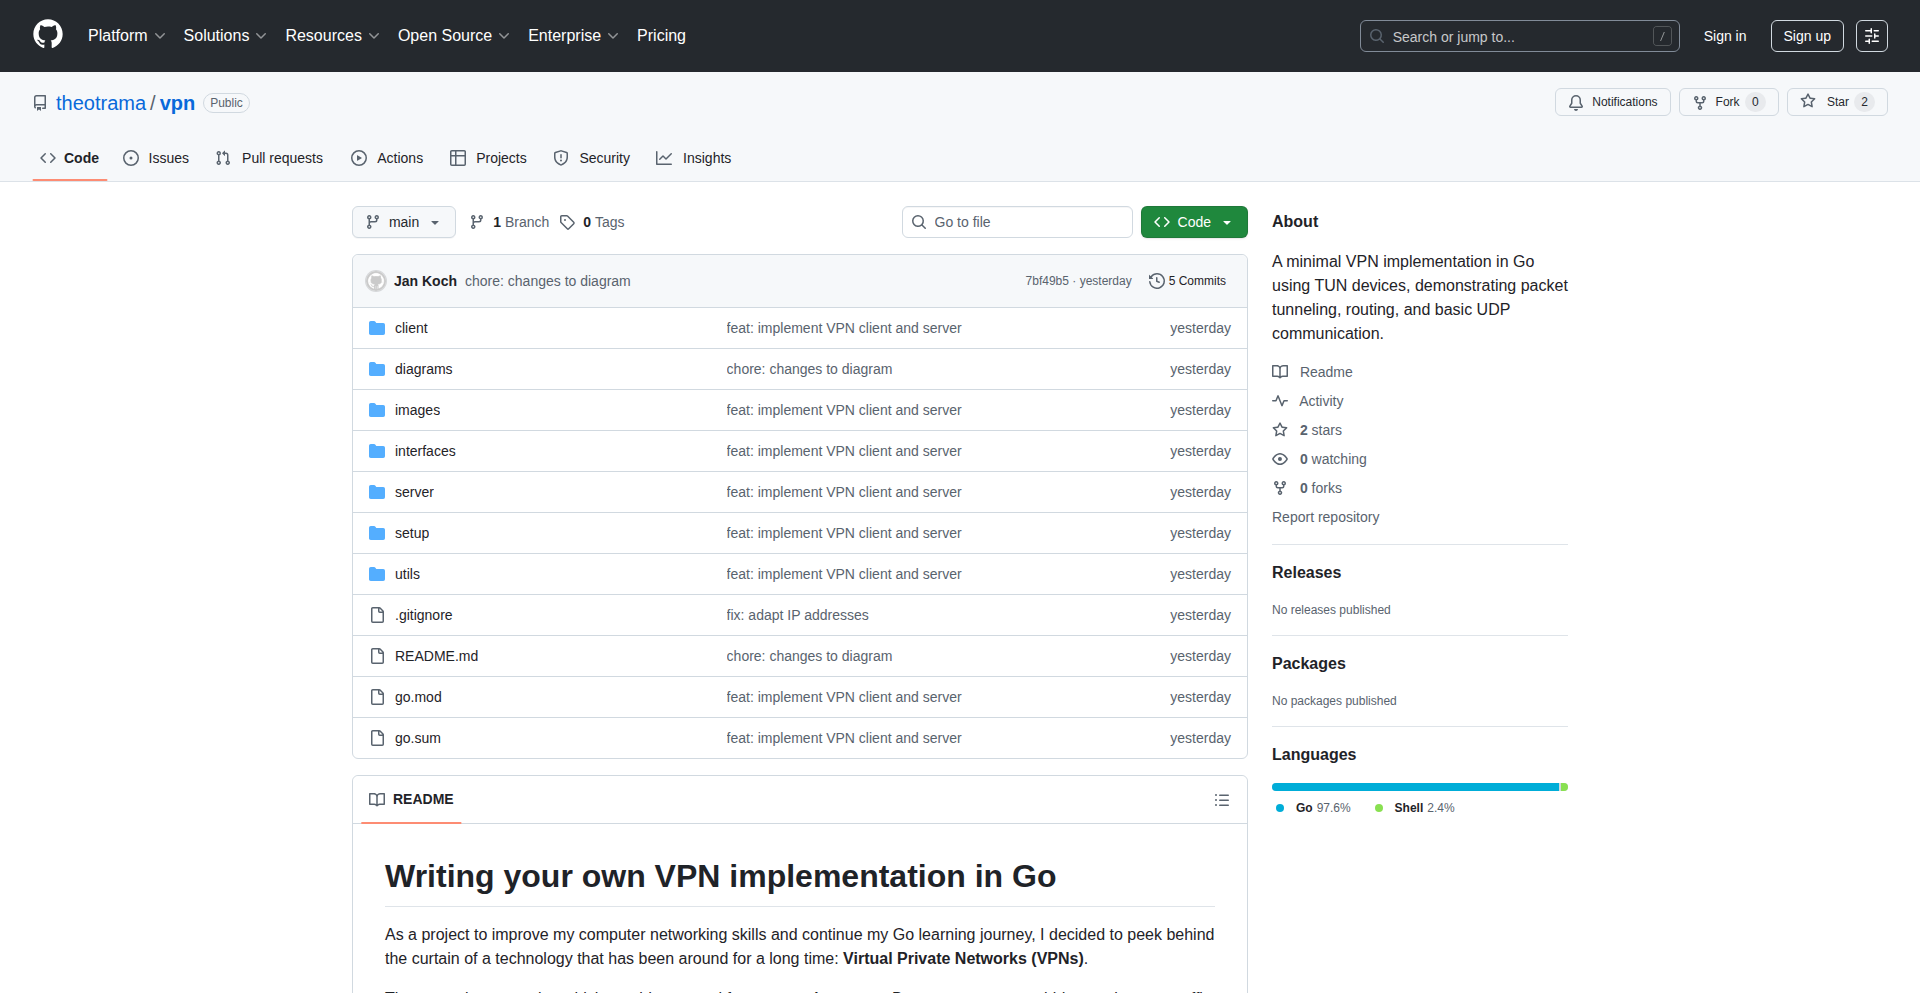Screen dimensions: 1920x993
Task: Expand the main branch dropdown
Action: (403, 222)
